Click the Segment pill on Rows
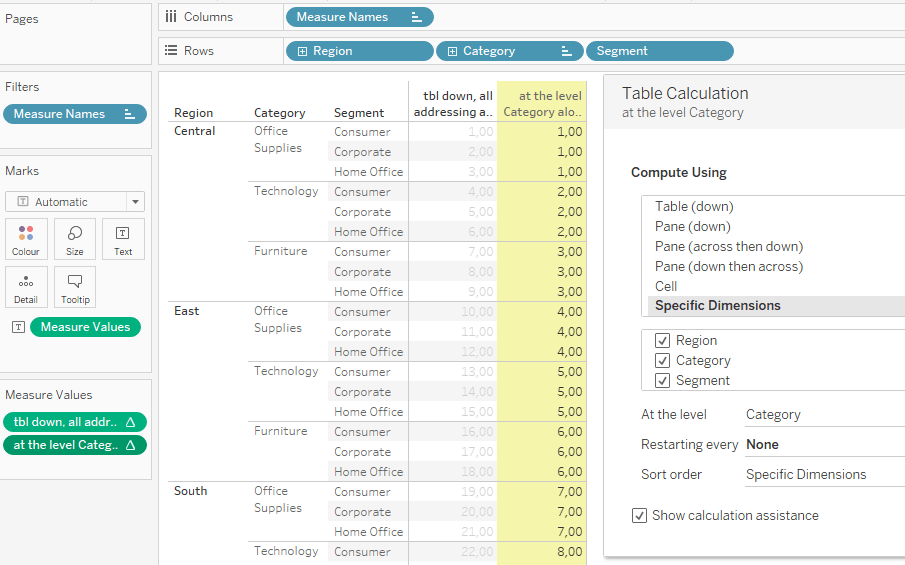This screenshot has height=565, width=905. tap(660, 51)
